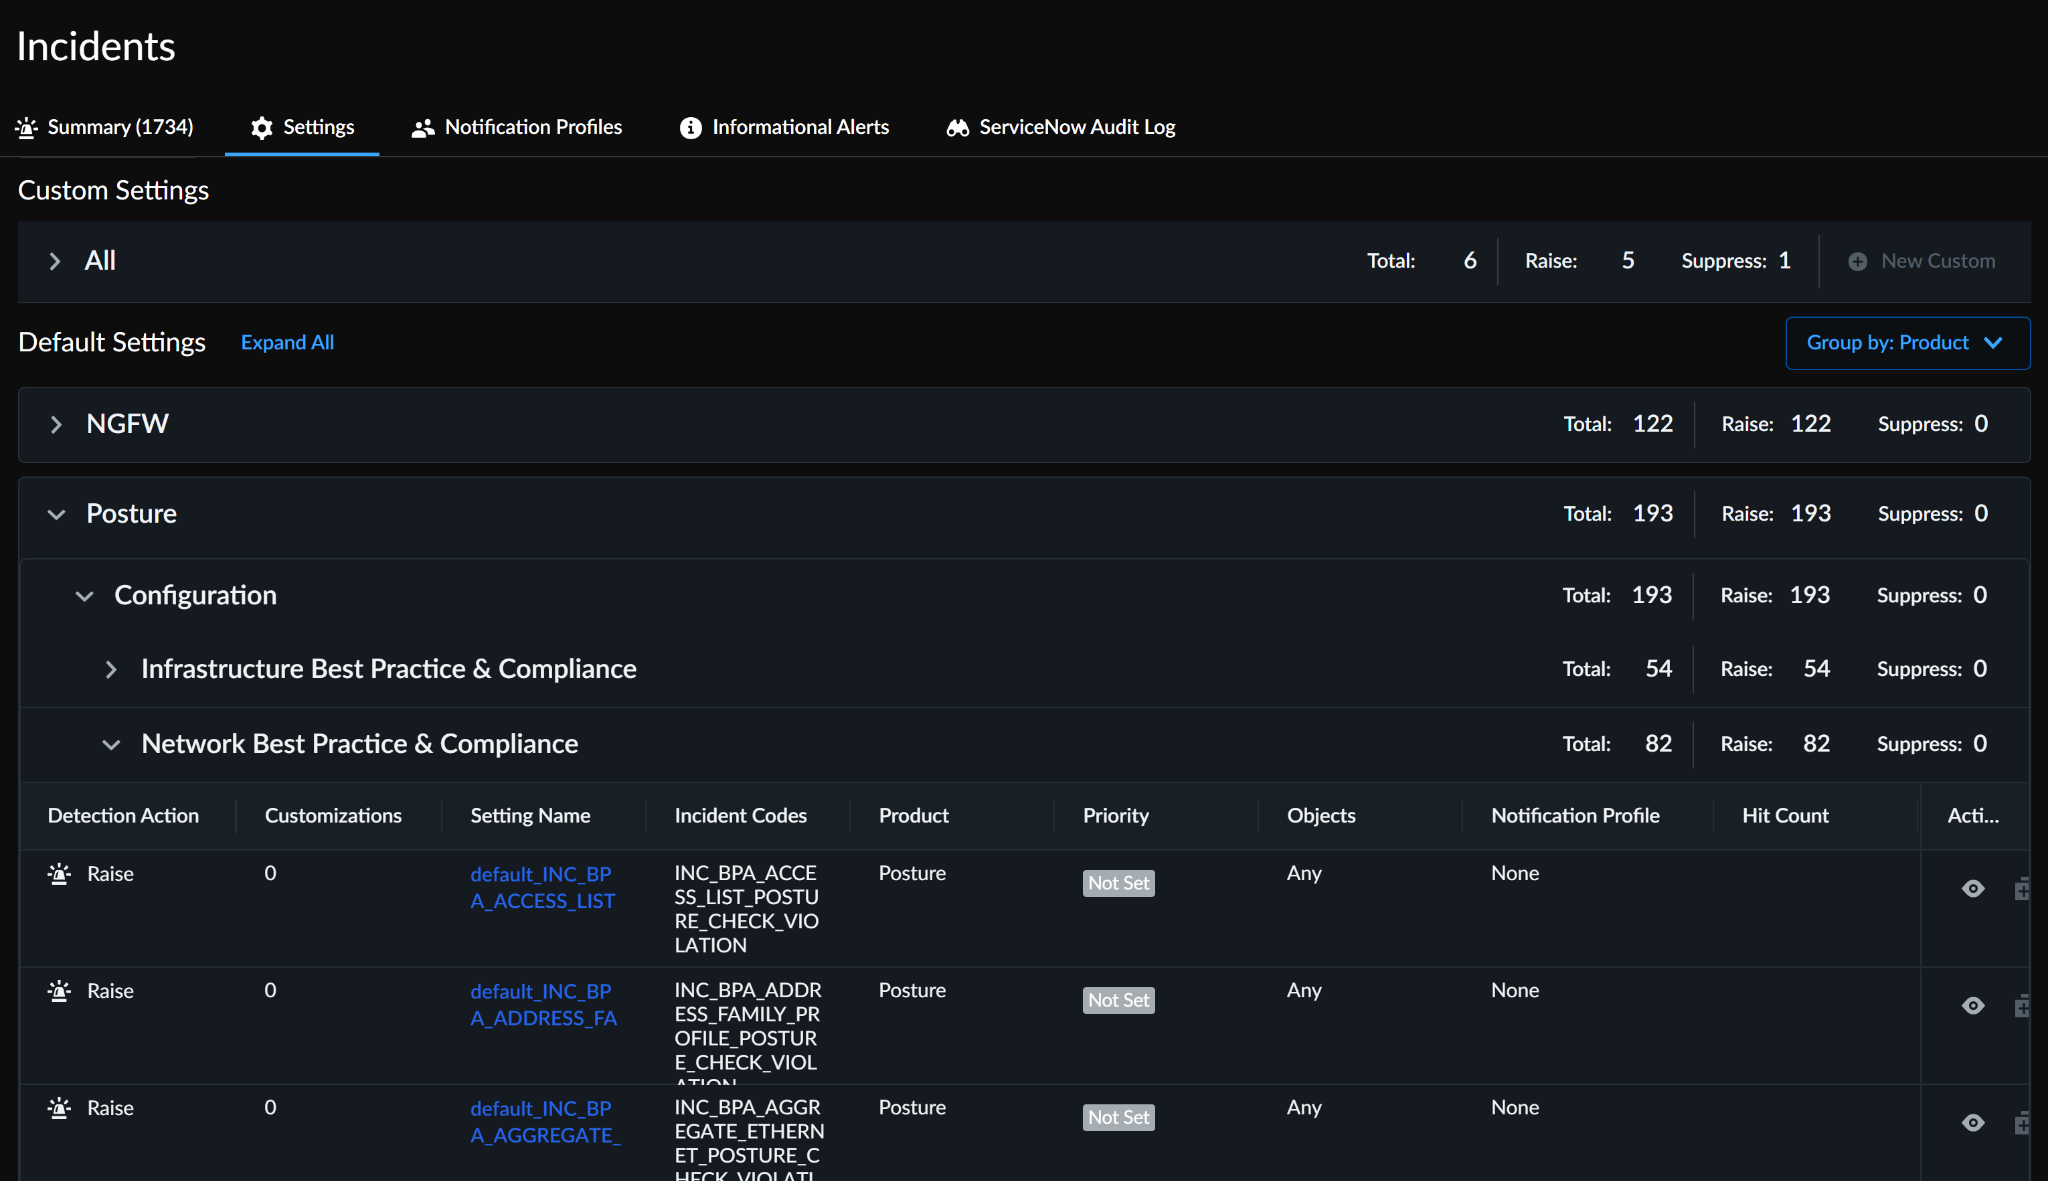Image resolution: width=2048 pixels, height=1181 pixels.
Task: Click the siren icon beside Summary tab
Action: pos(27,127)
